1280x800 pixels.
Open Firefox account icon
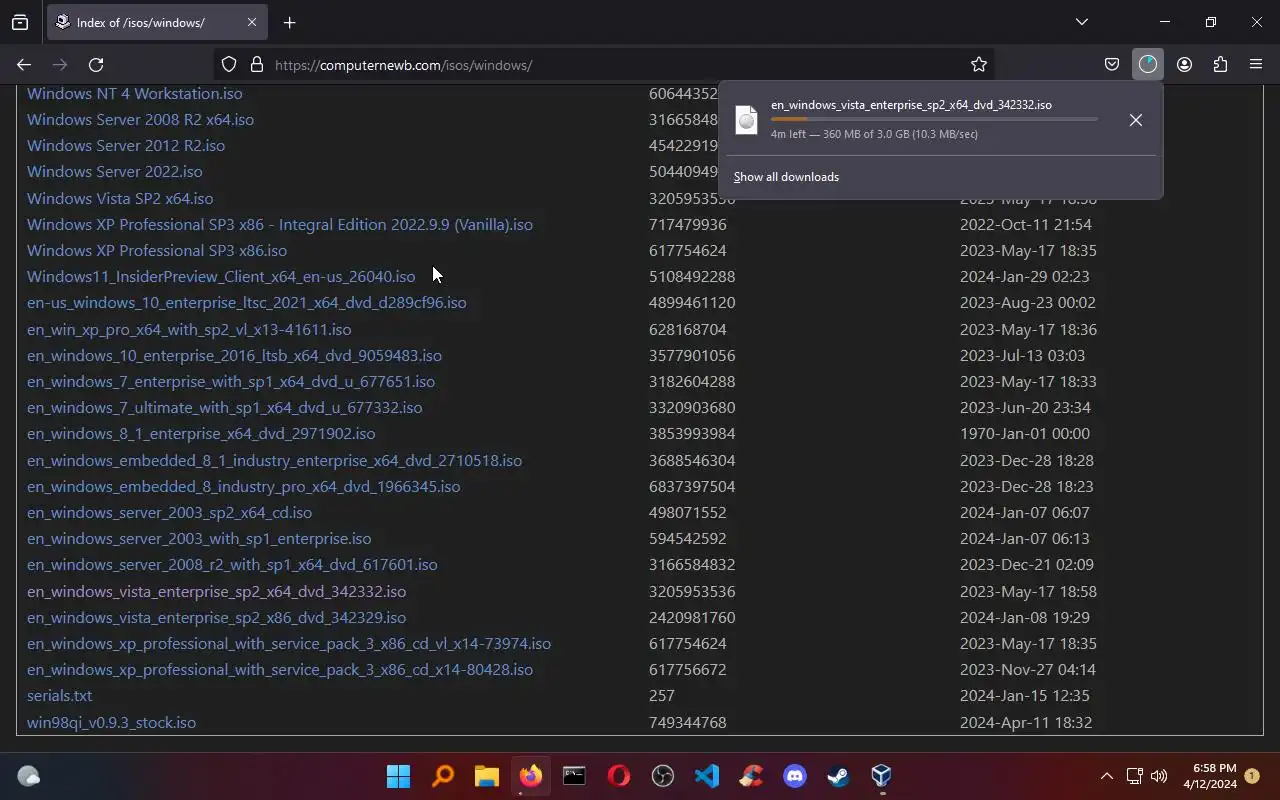[x=1184, y=65]
